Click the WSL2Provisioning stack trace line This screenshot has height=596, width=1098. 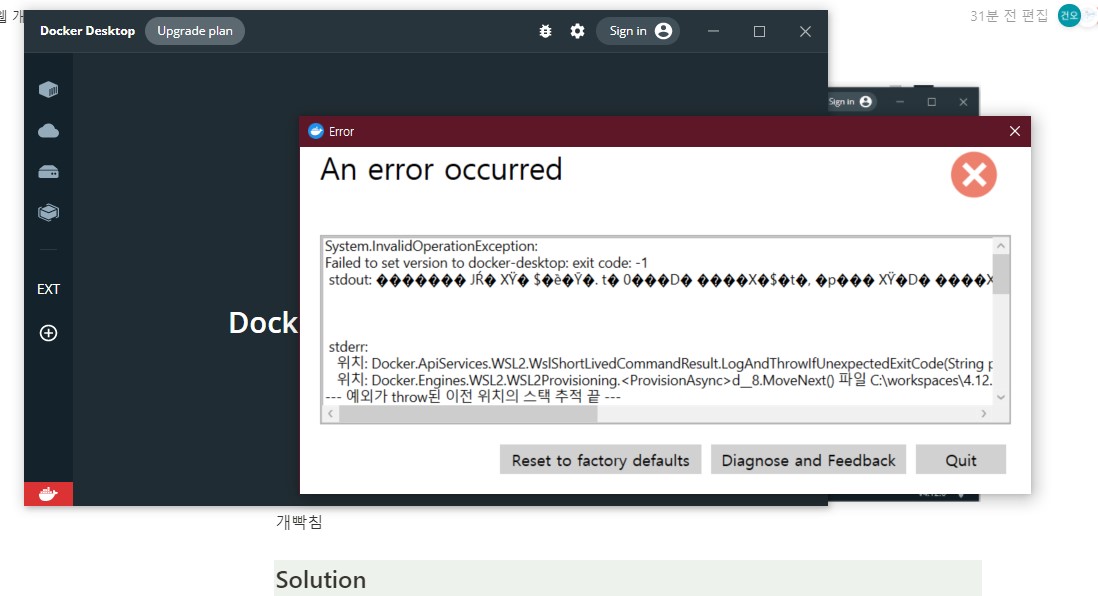pyautogui.click(x=665, y=380)
